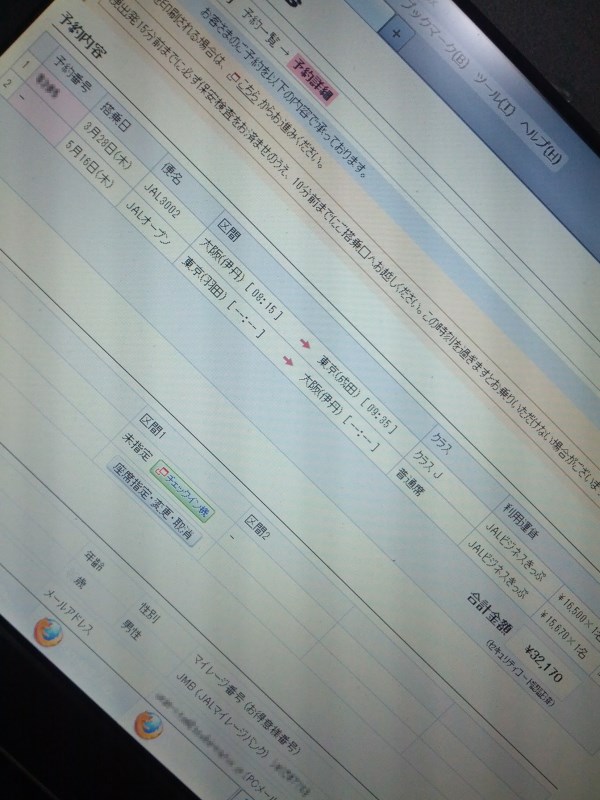600x800 pixels.
Task: Click the JMB (JALマイレージバンク) text
Action: (221, 714)
